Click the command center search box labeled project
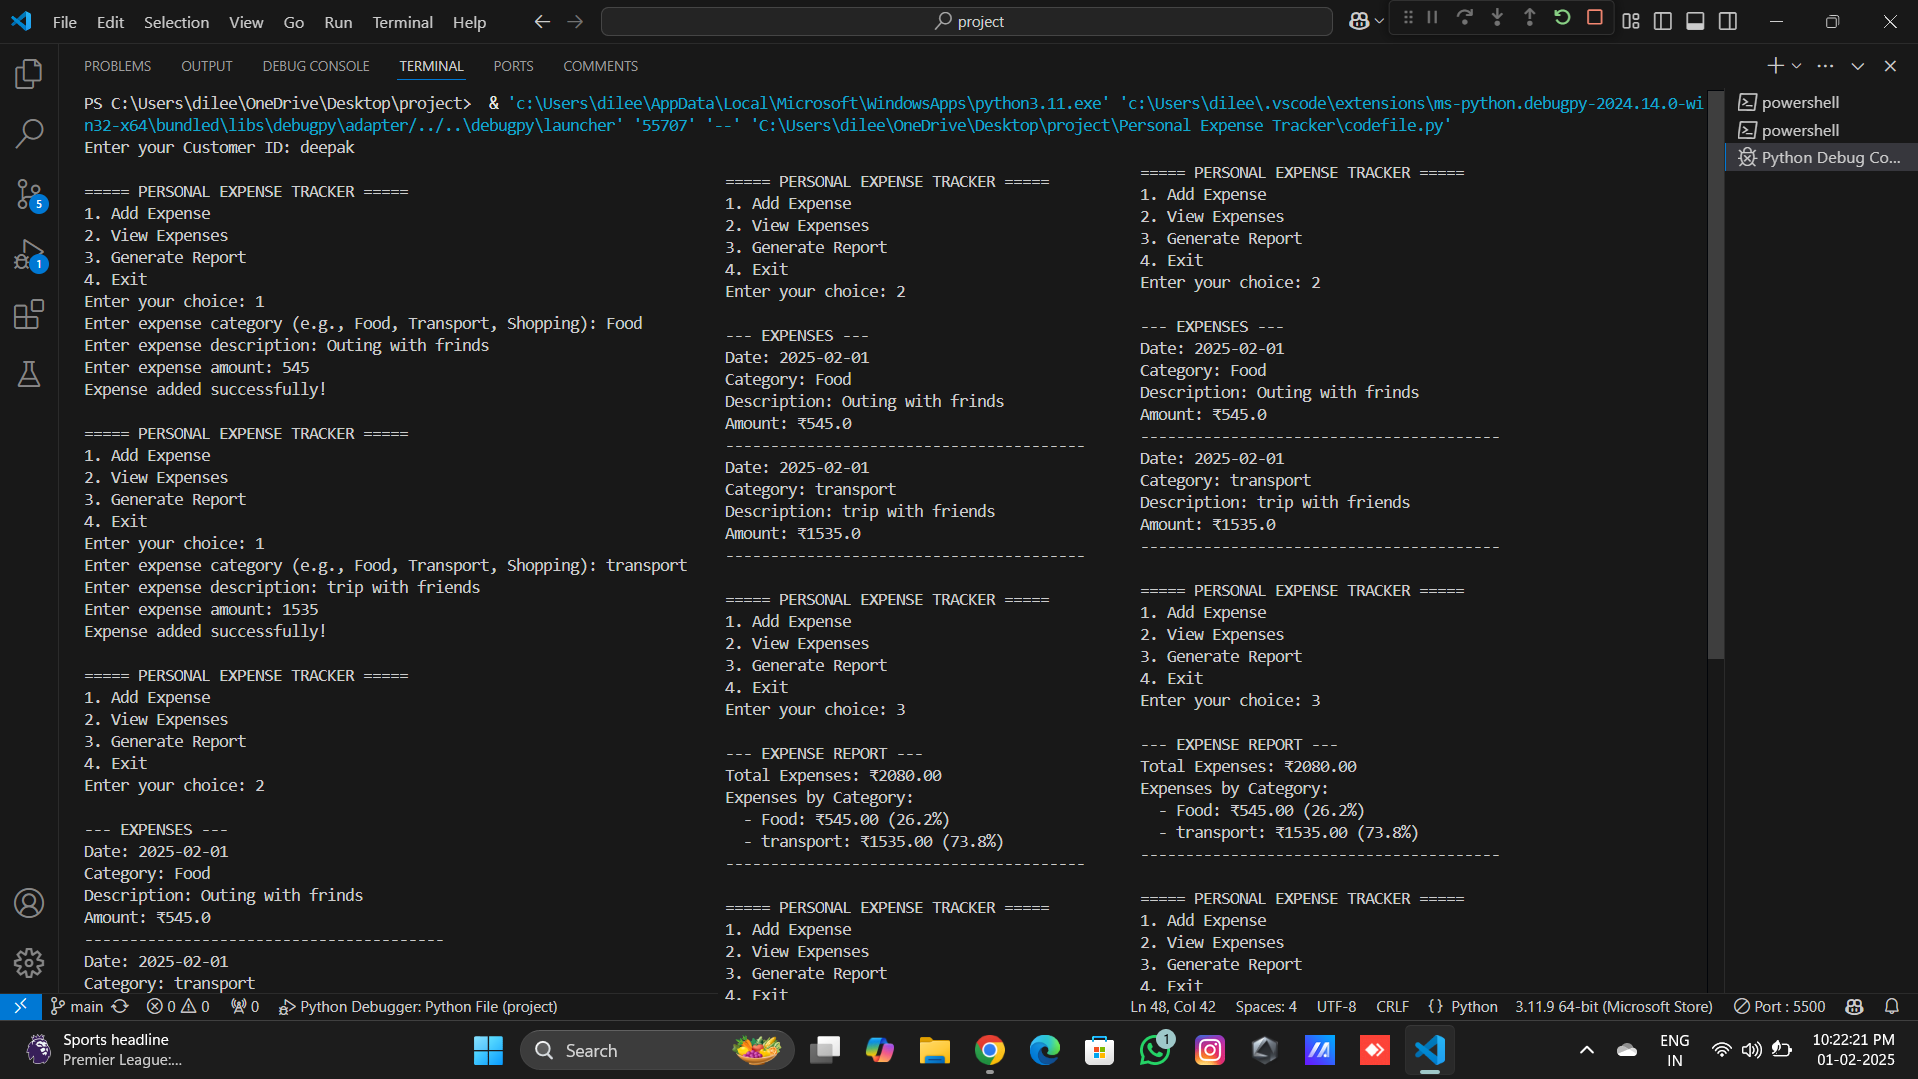 965,21
